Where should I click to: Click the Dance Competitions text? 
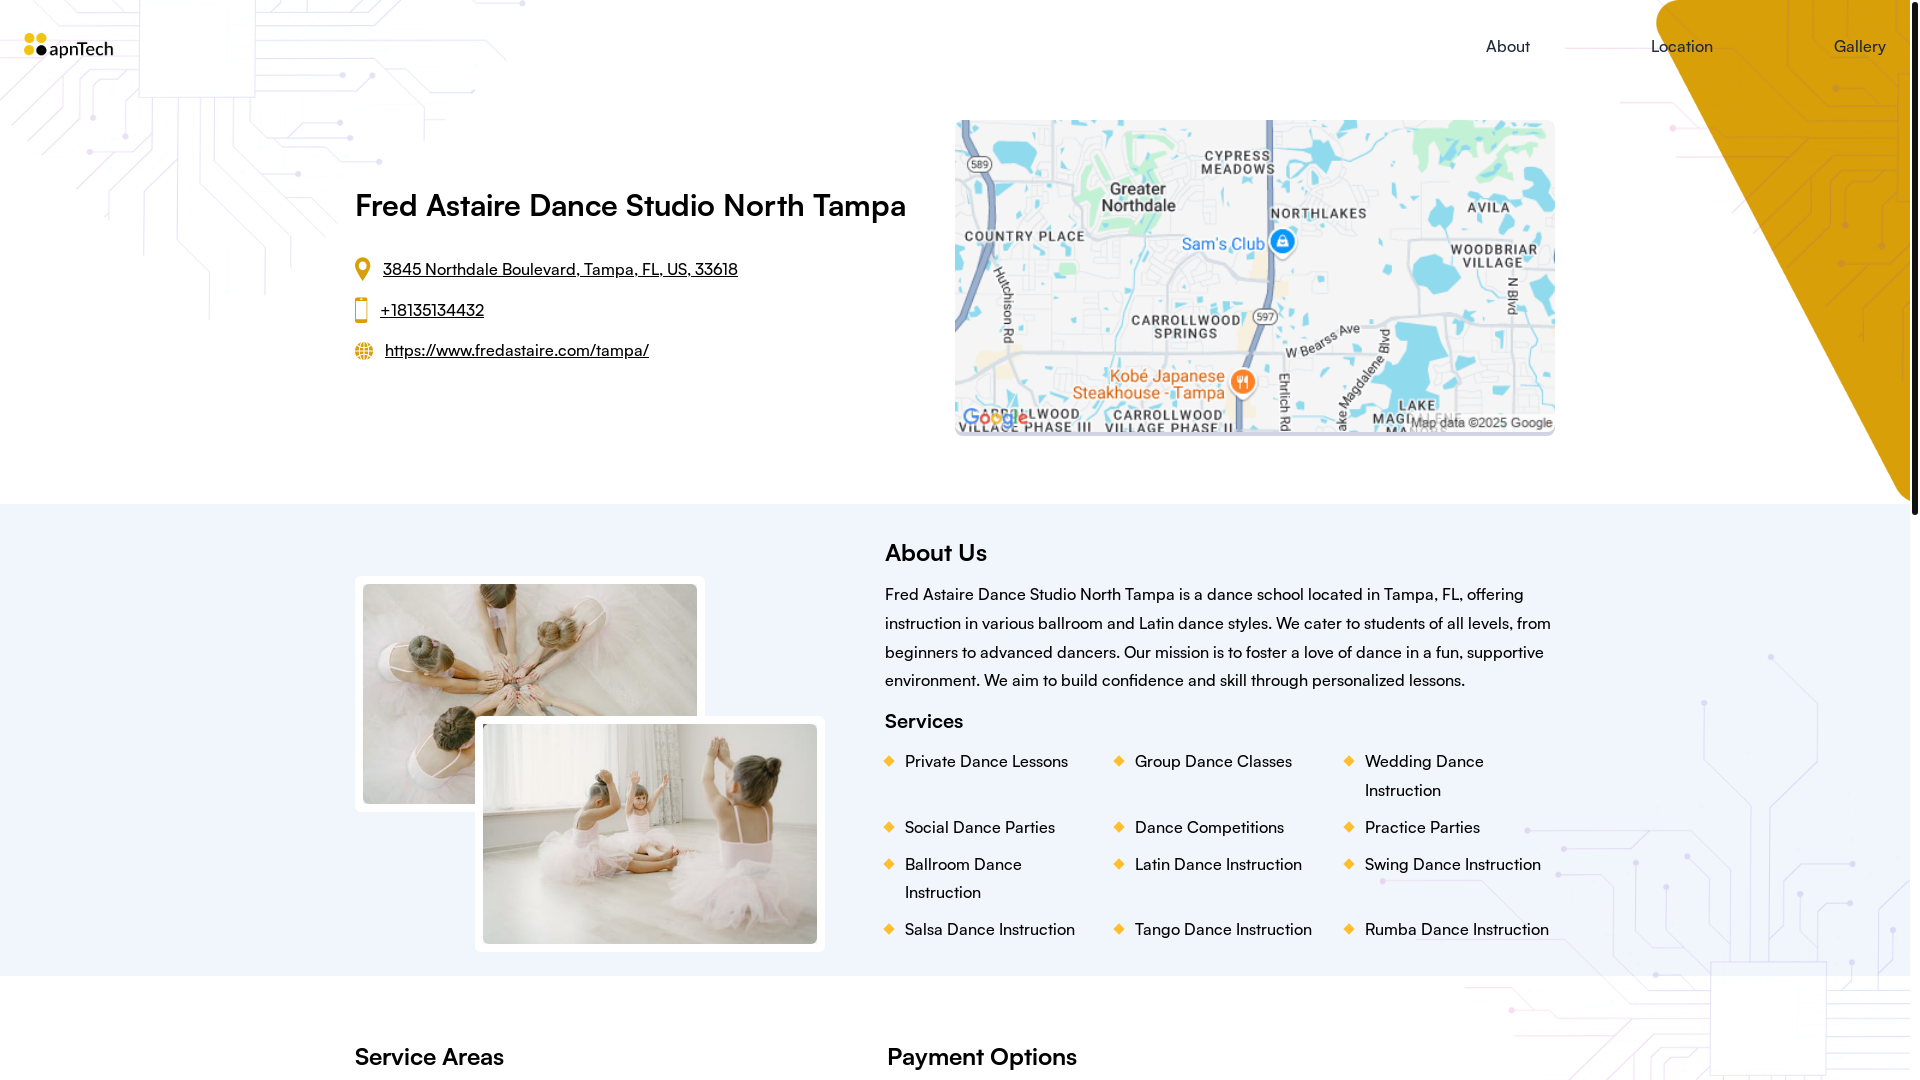point(1208,827)
